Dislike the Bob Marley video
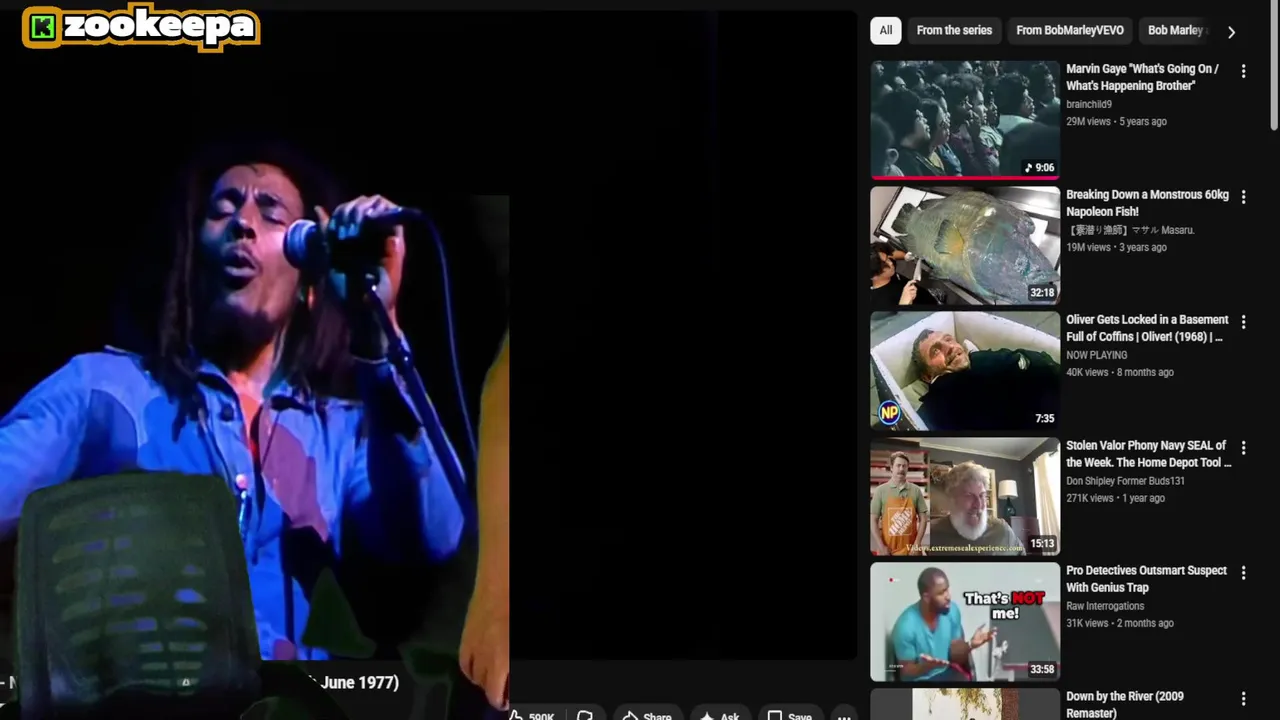The width and height of the screenshot is (1280, 720). point(585,715)
